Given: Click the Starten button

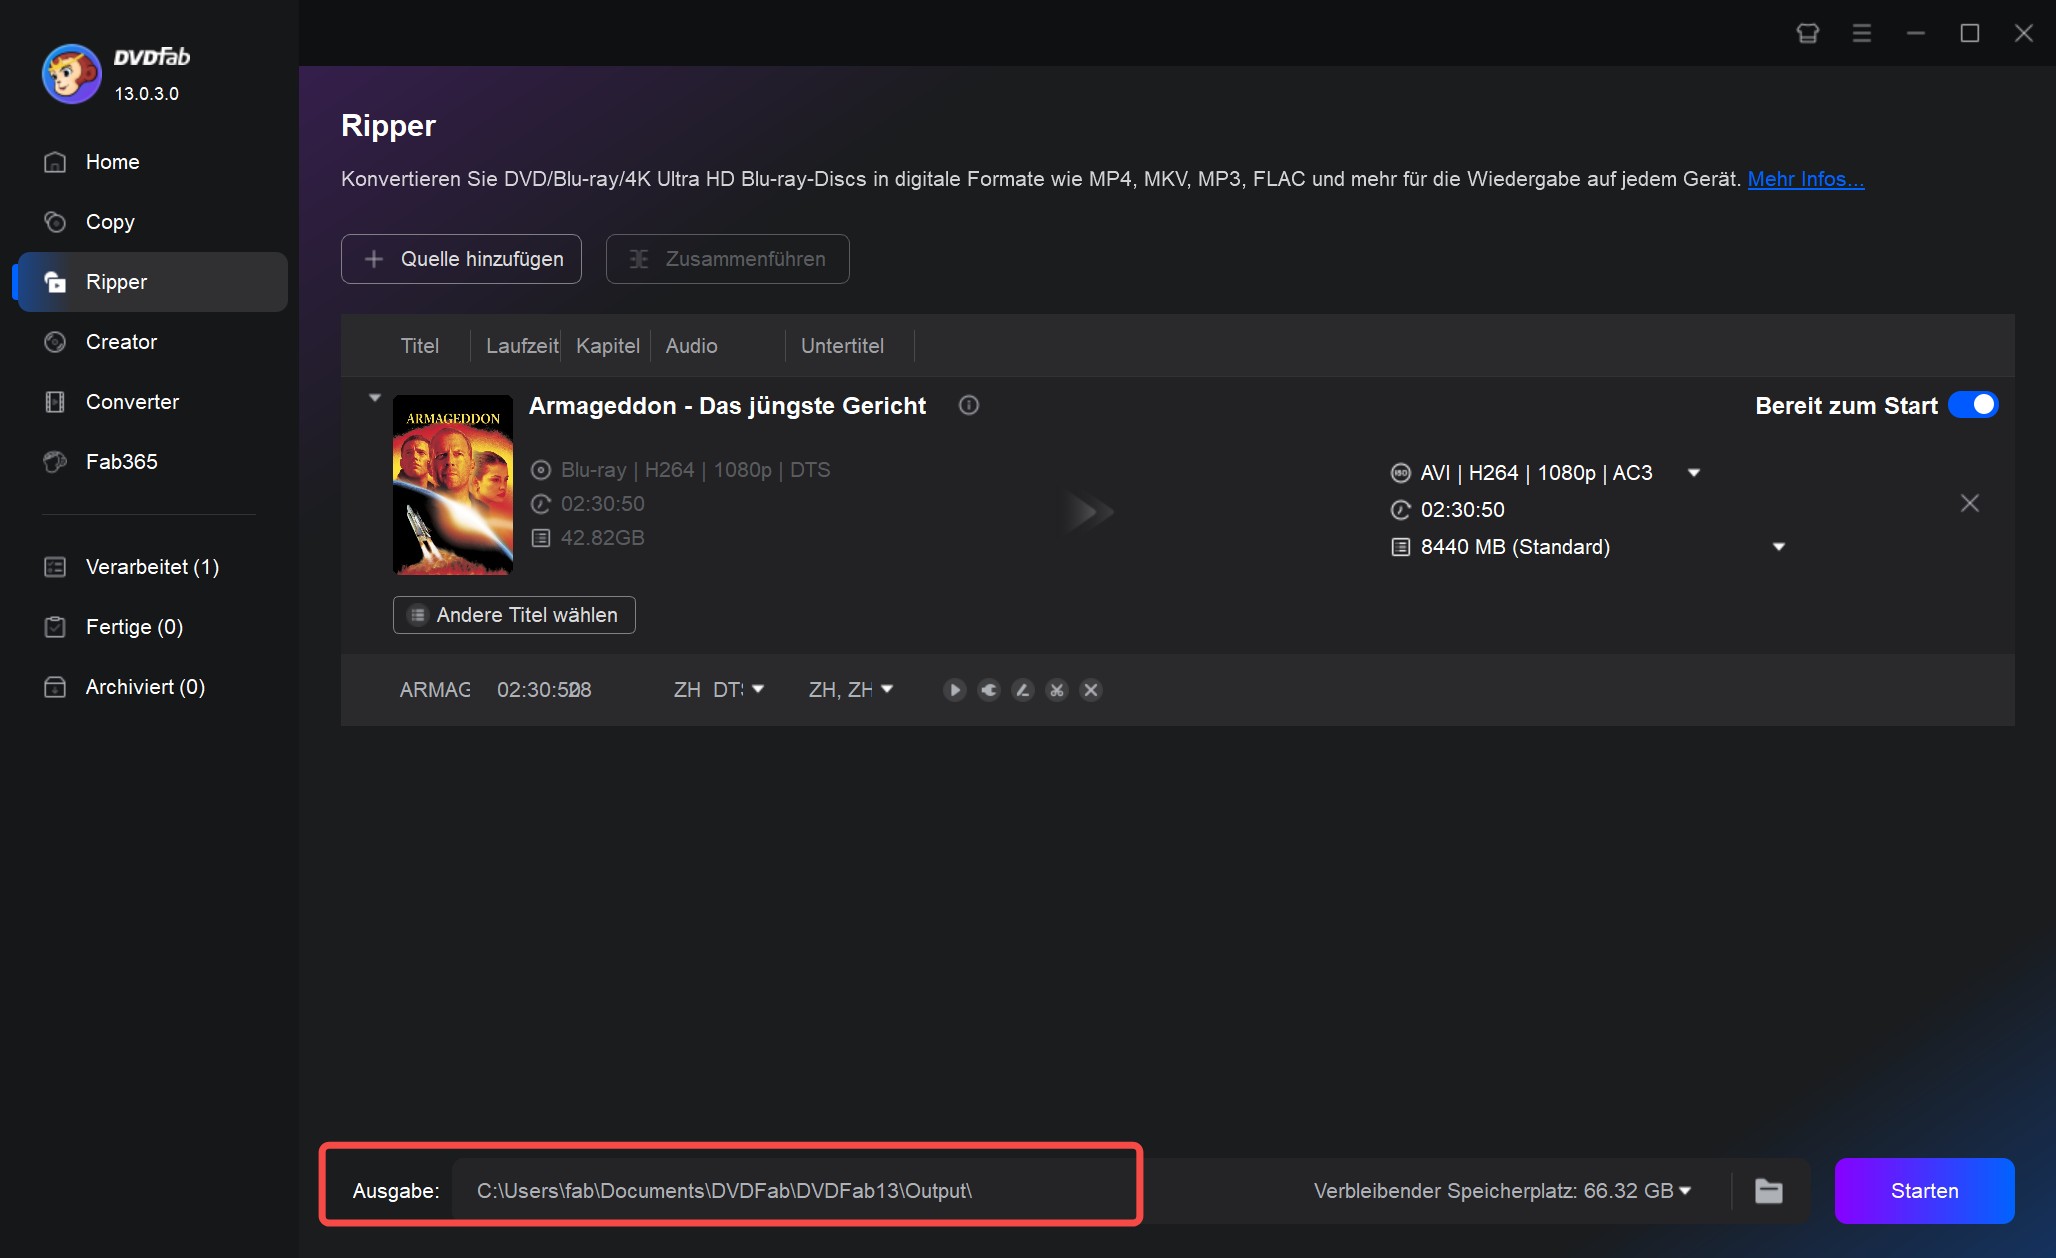Looking at the screenshot, I should coord(1924,1191).
